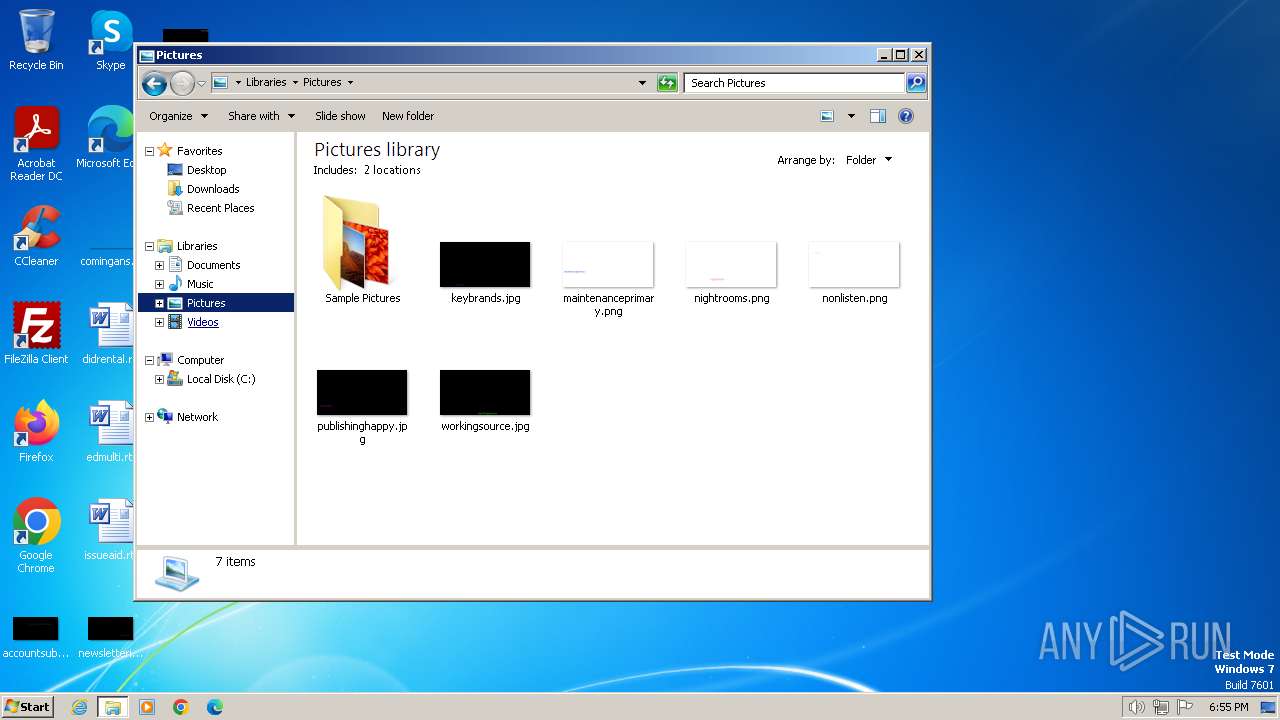1280x720 pixels.
Task: Open Explorer help icon
Action: (x=906, y=116)
